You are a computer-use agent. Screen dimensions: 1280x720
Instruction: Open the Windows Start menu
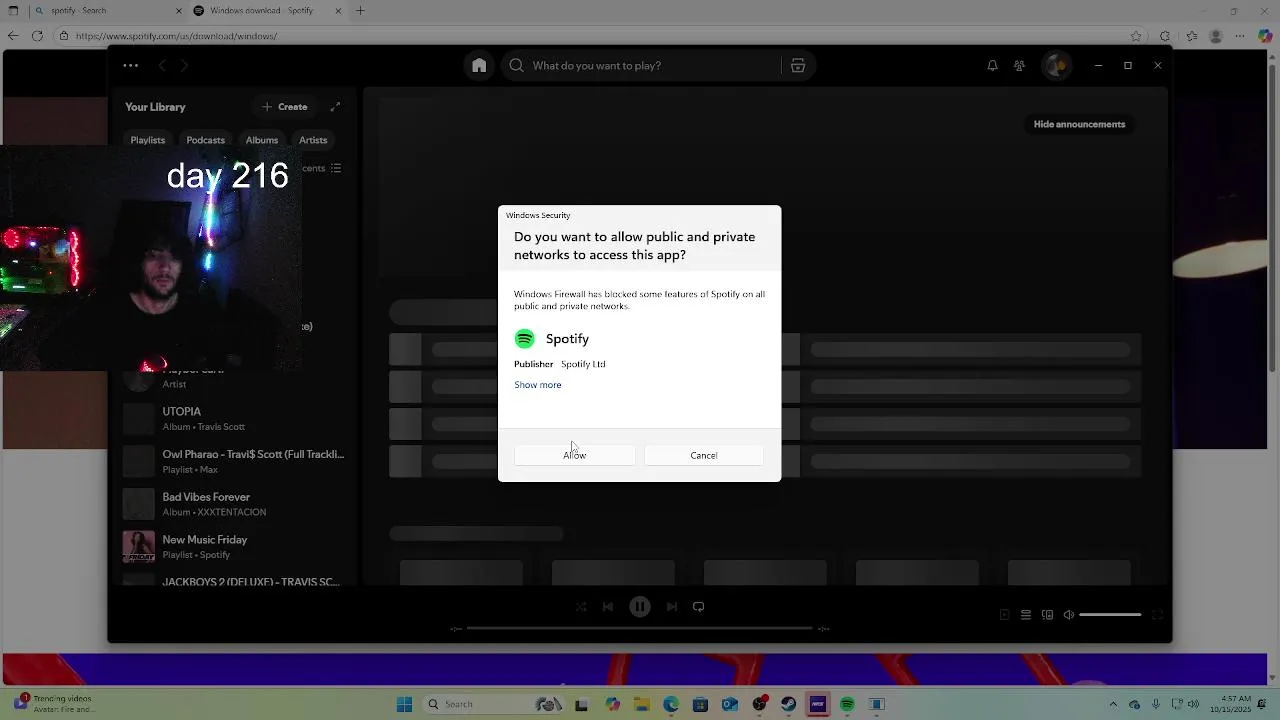(x=404, y=704)
